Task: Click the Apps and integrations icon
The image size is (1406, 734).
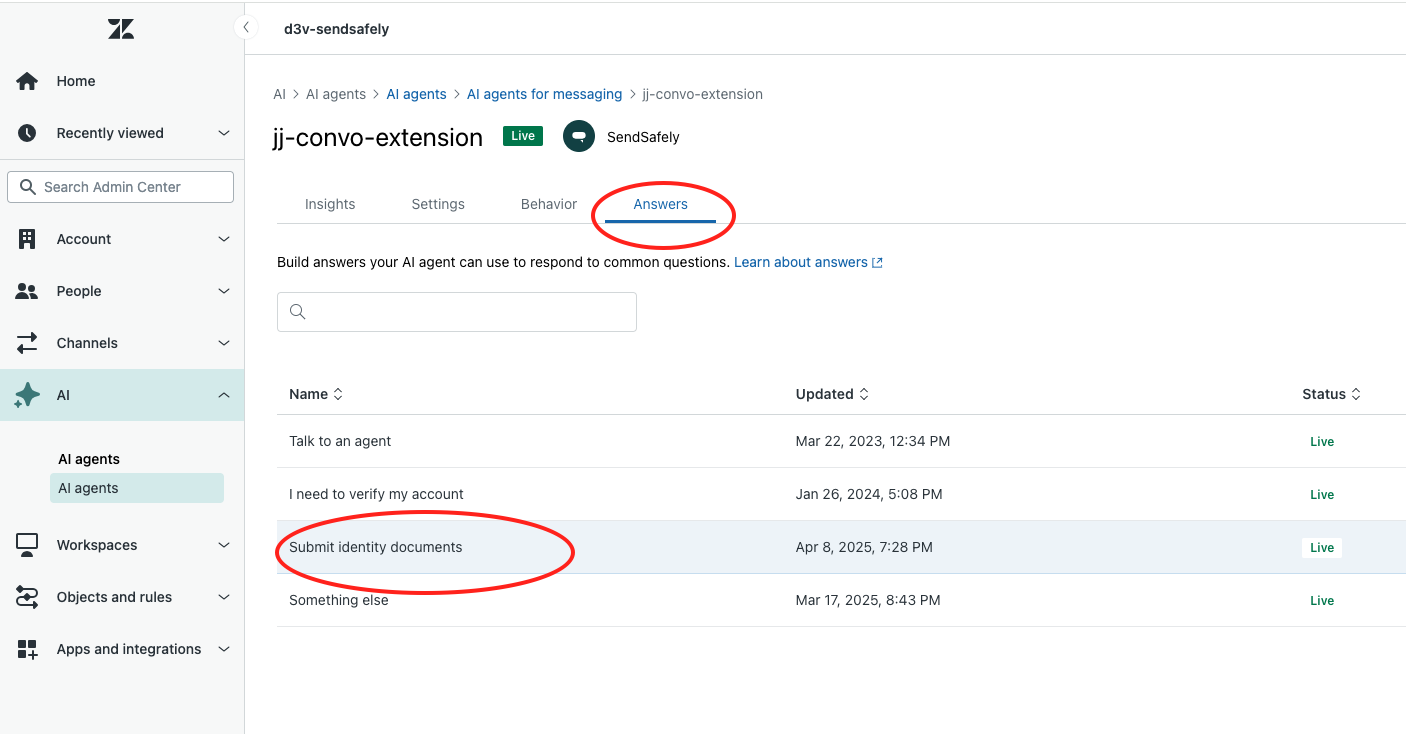Action: 27,649
